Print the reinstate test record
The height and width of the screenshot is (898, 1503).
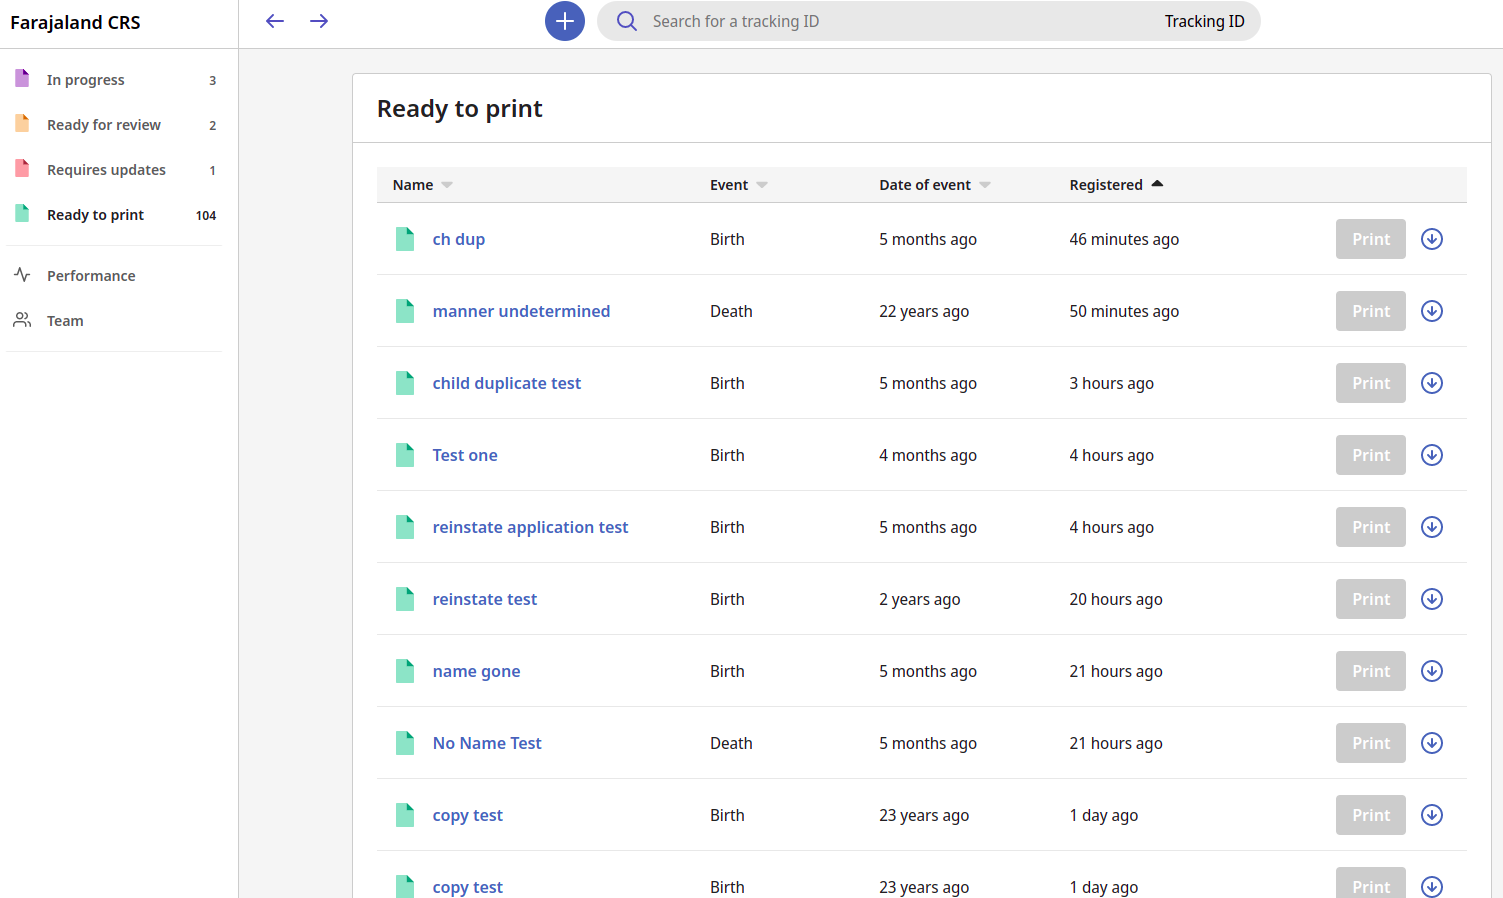[1370, 599]
